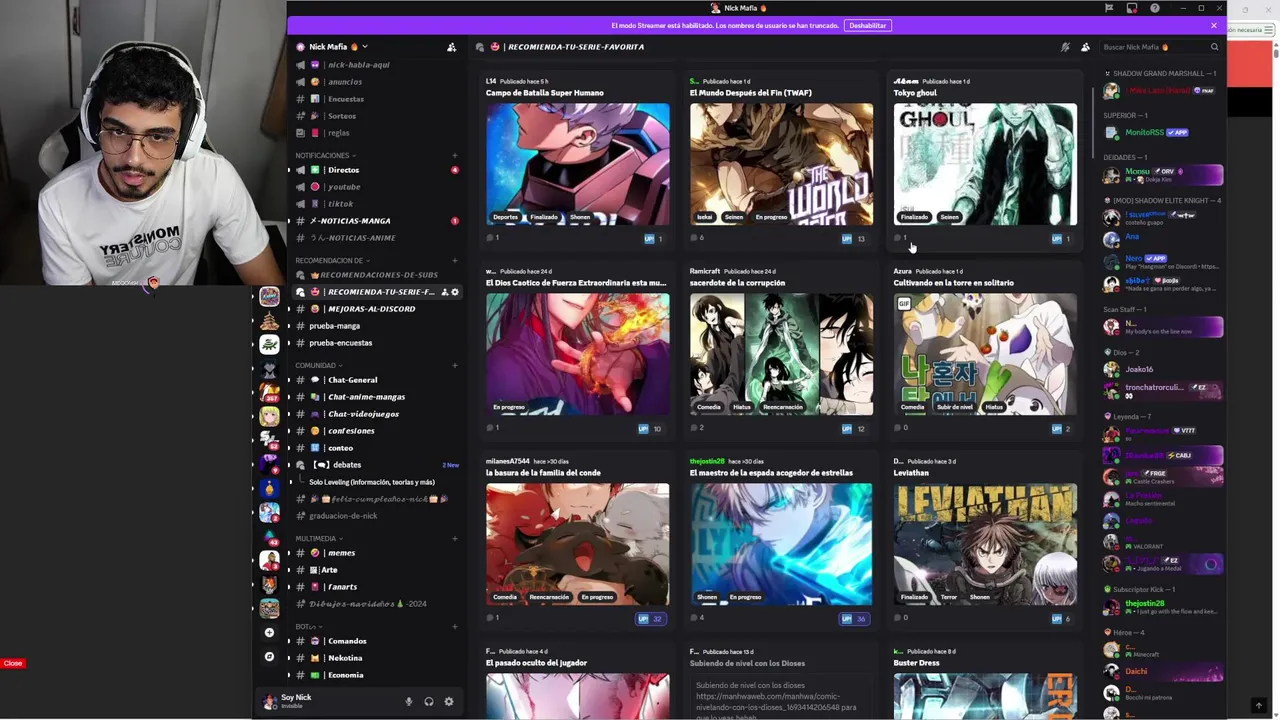Toggle member list icon in header
1280x720 pixels.
point(1085,47)
